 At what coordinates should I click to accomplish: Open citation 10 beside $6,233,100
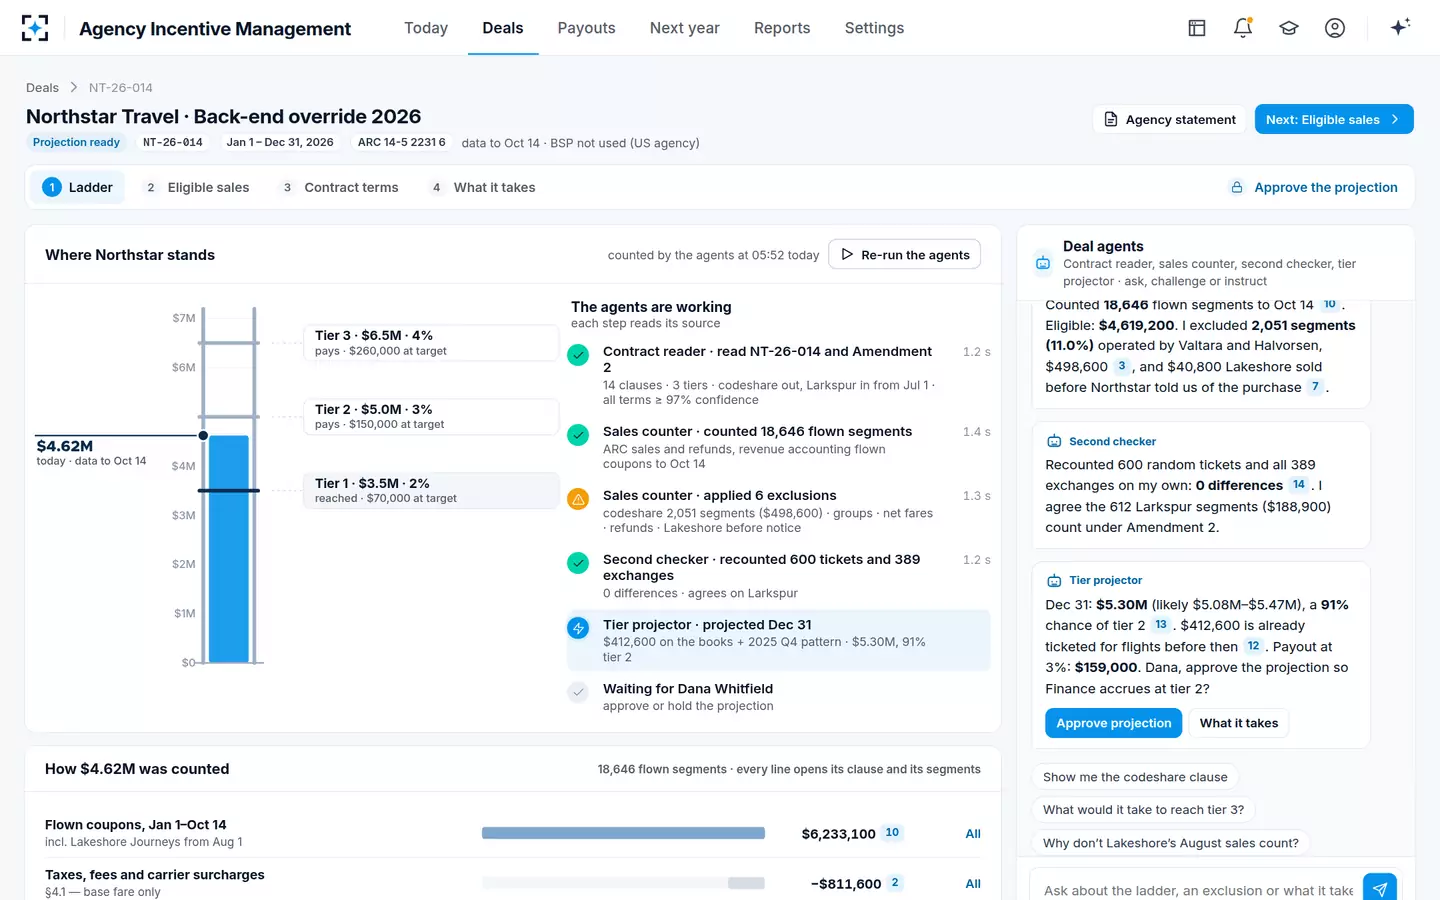pyautogui.click(x=892, y=832)
